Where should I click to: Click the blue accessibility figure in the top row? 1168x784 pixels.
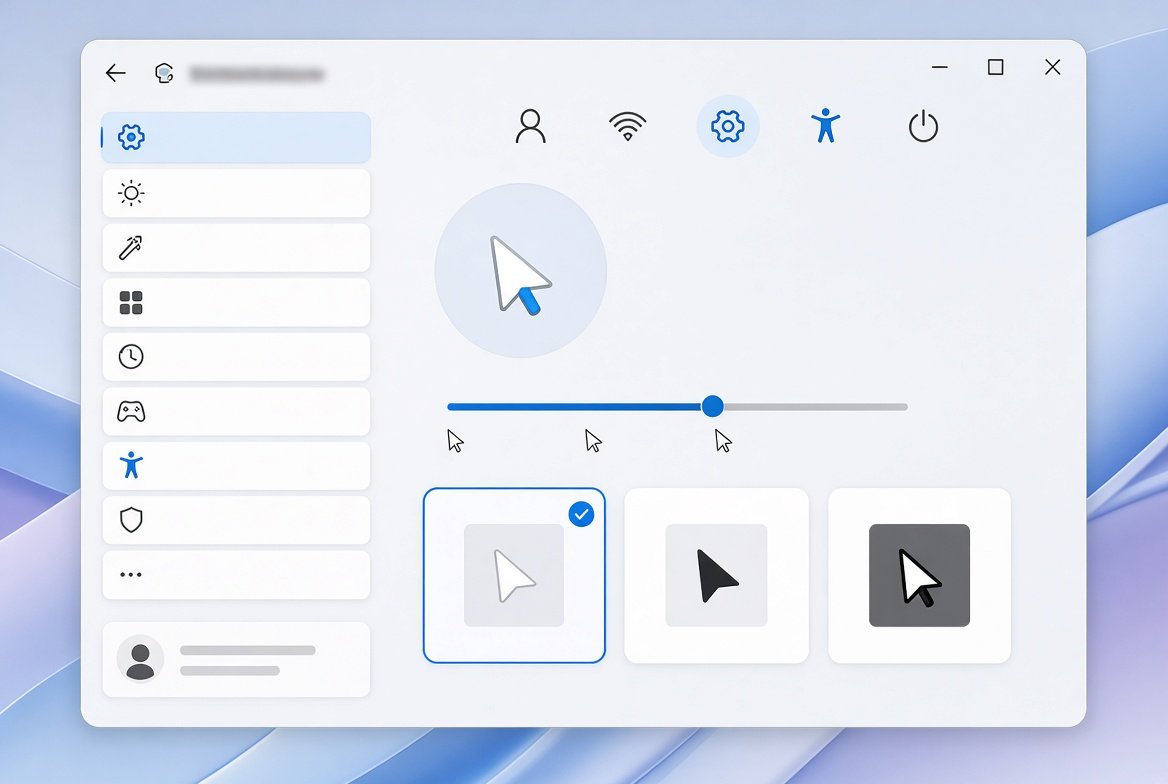tap(825, 125)
